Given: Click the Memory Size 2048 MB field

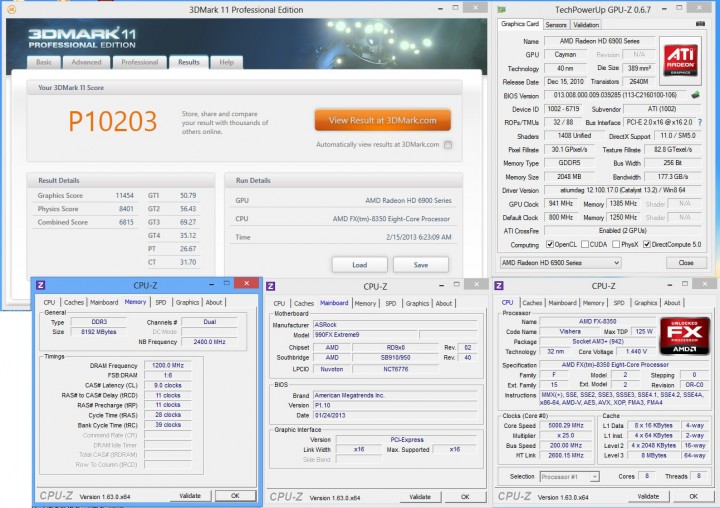Looking at the screenshot, I should (x=569, y=177).
